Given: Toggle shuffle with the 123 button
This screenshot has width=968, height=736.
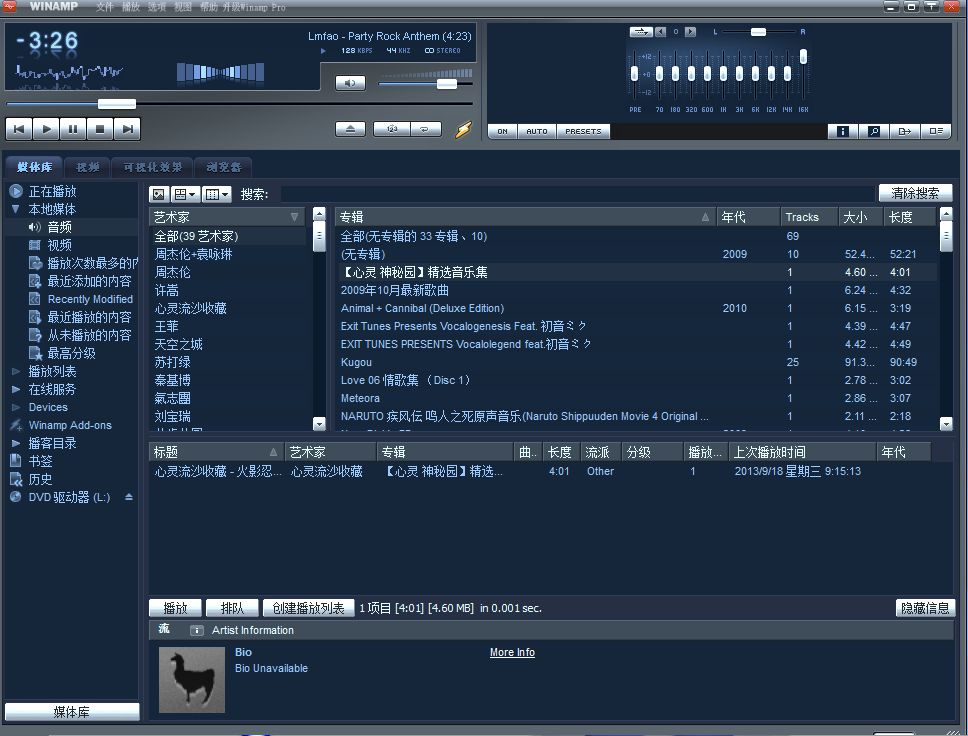Looking at the screenshot, I should tap(391, 129).
